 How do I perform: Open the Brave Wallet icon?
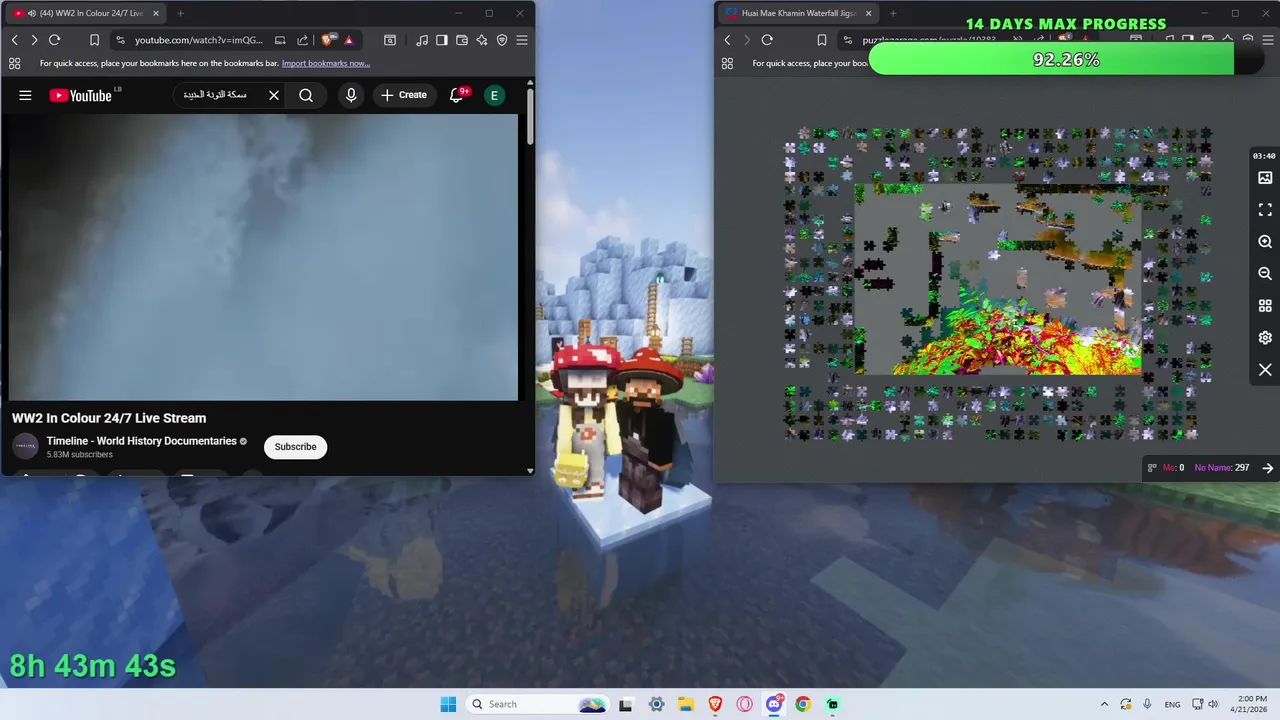click(x=462, y=40)
